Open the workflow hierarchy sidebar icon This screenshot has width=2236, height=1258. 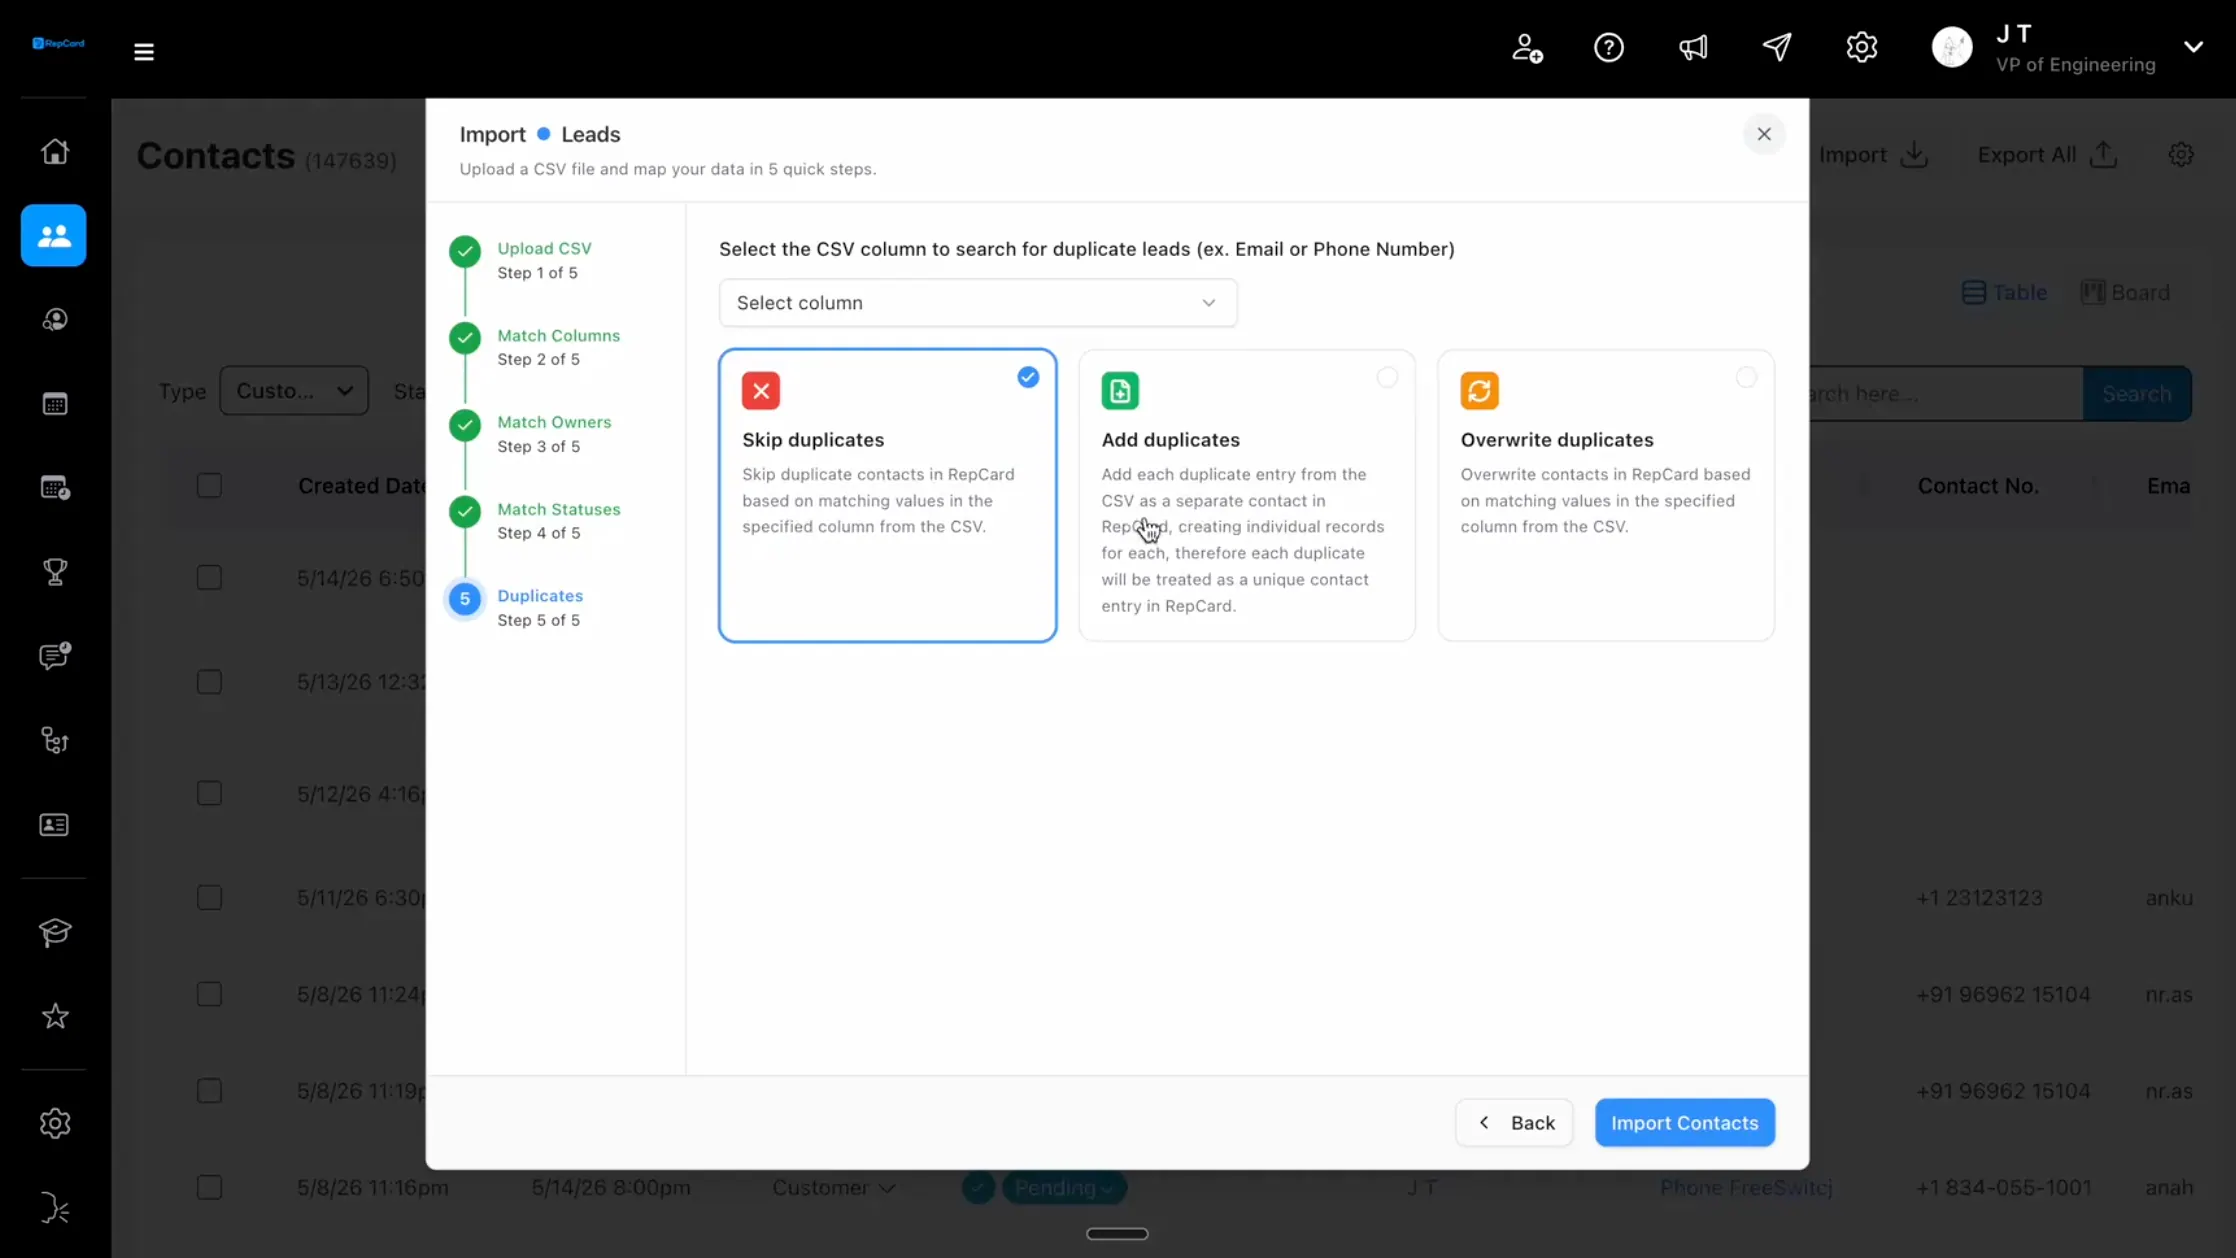tap(54, 740)
